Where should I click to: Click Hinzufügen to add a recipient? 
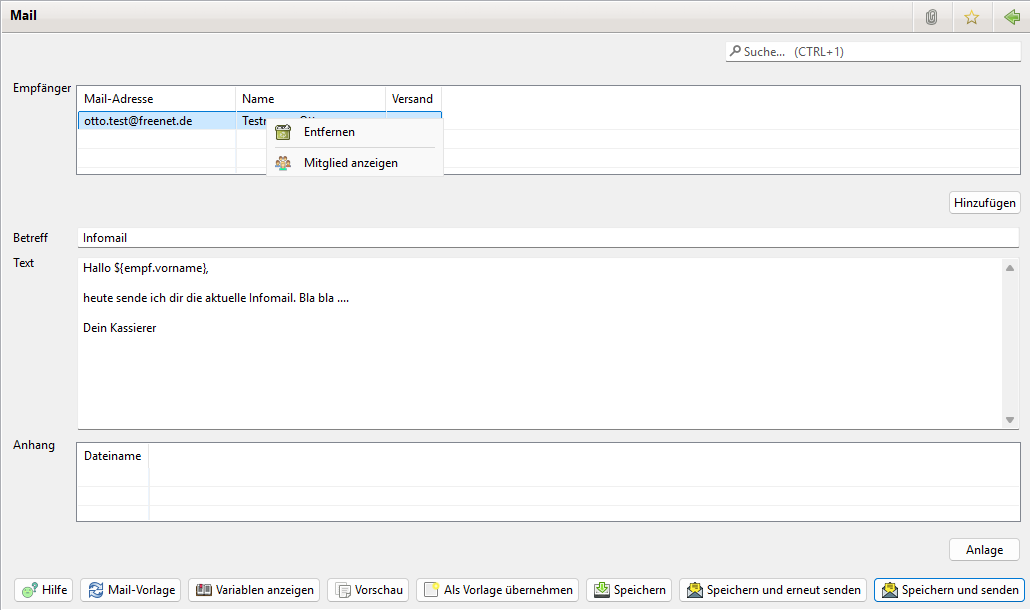(x=984, y=203)
